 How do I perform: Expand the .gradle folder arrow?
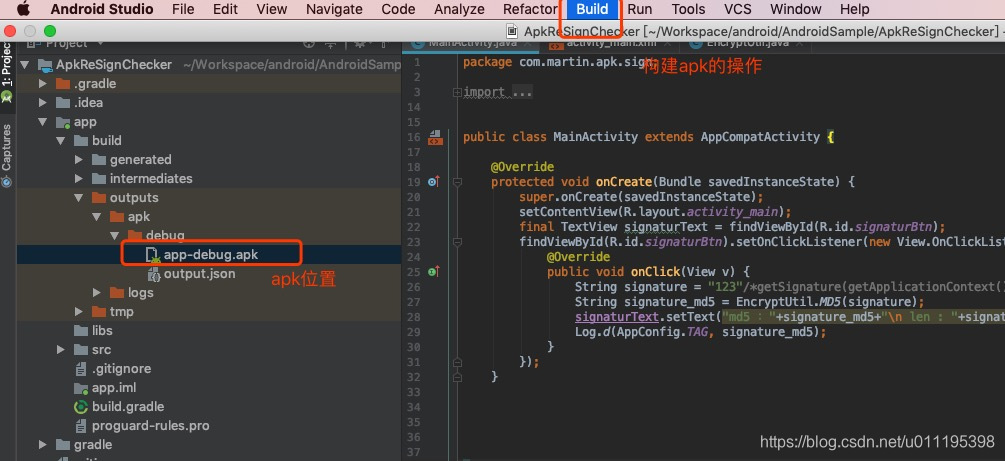point(43,84)
